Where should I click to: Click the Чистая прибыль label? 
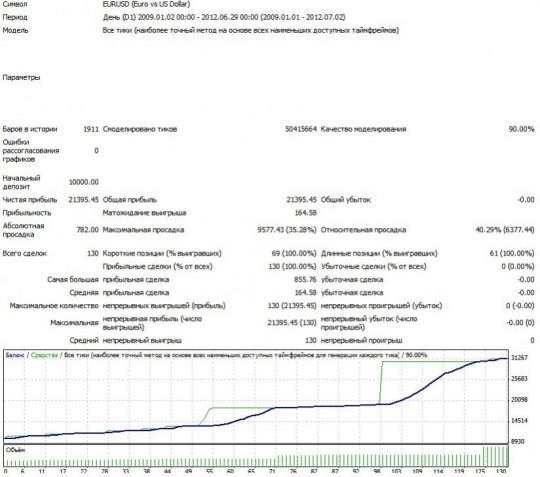tap(30, 200)
